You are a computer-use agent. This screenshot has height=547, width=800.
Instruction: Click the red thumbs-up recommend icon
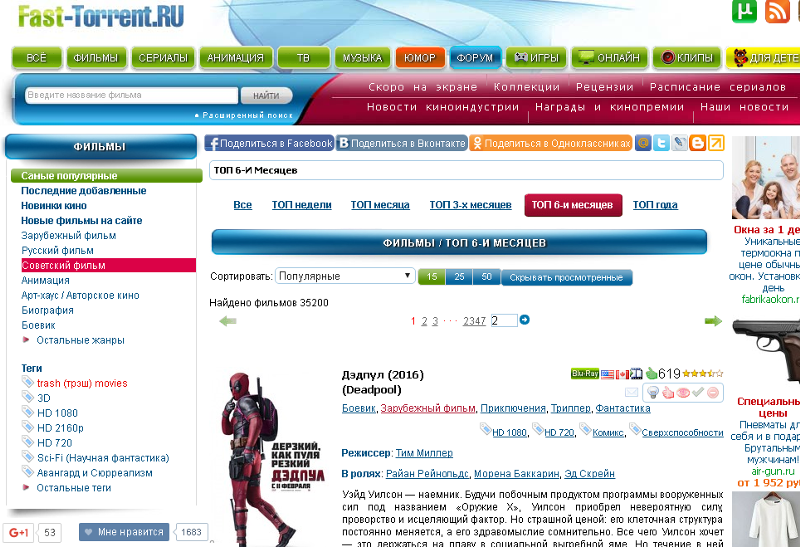pyautogui.click(x=668, y=392)
